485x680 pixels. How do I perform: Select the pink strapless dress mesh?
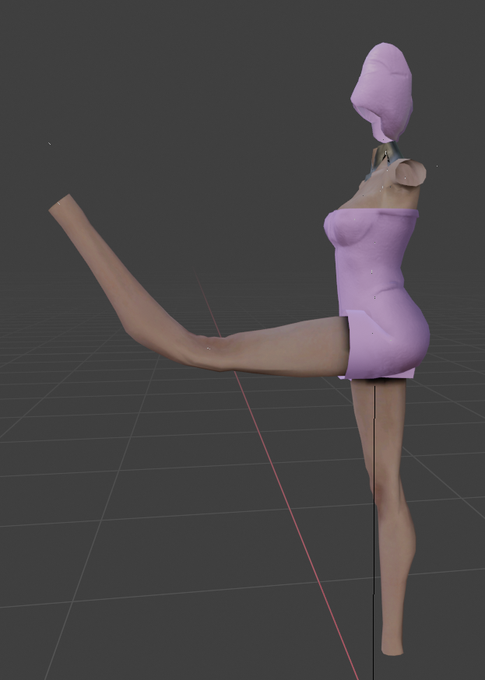377,295
